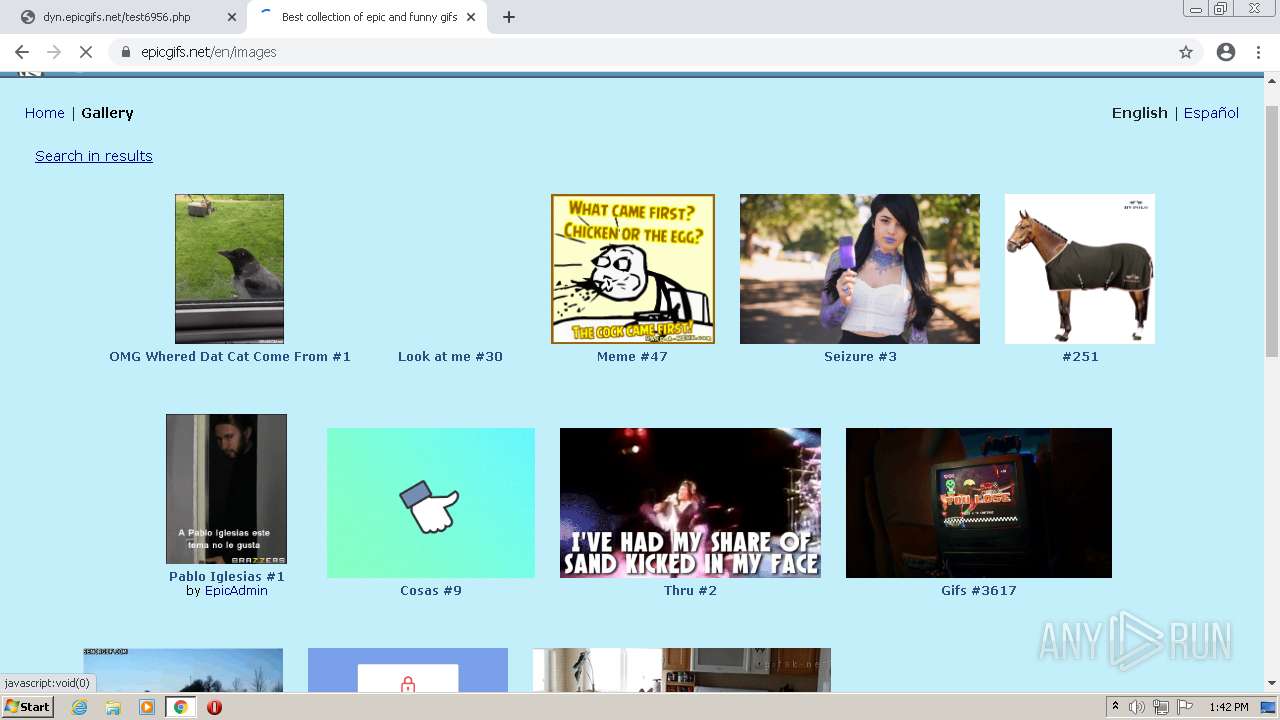Click the Thru #2 caption
The image size is (1280, 720).
(x=690, y=591)
